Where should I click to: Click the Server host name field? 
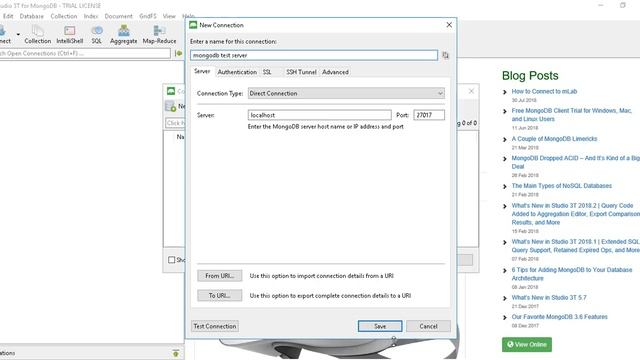coord(320,115)
